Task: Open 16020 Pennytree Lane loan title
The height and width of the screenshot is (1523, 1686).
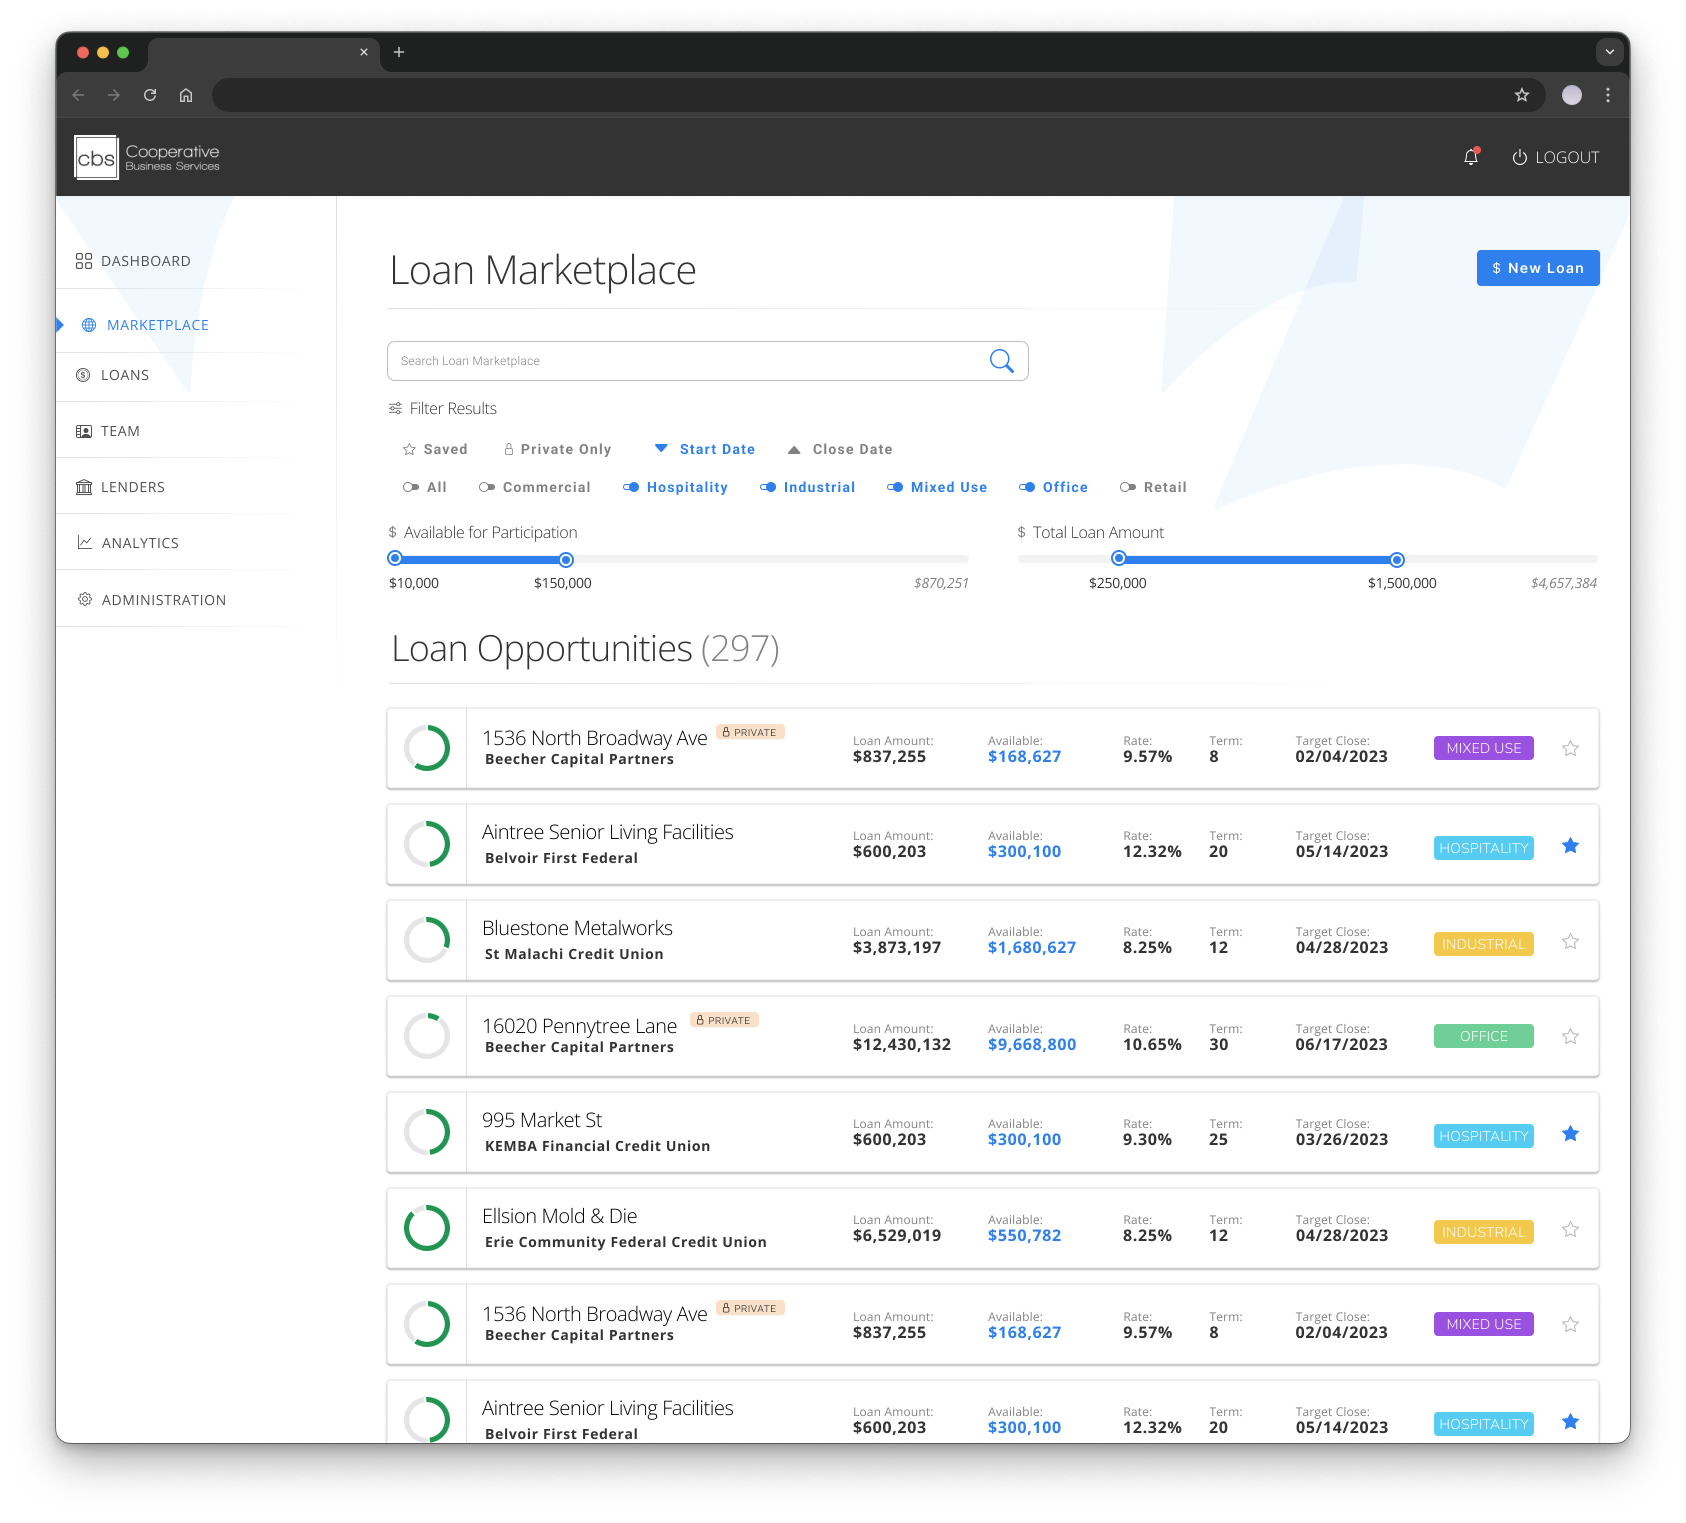Action: [x=579, y=1026]
